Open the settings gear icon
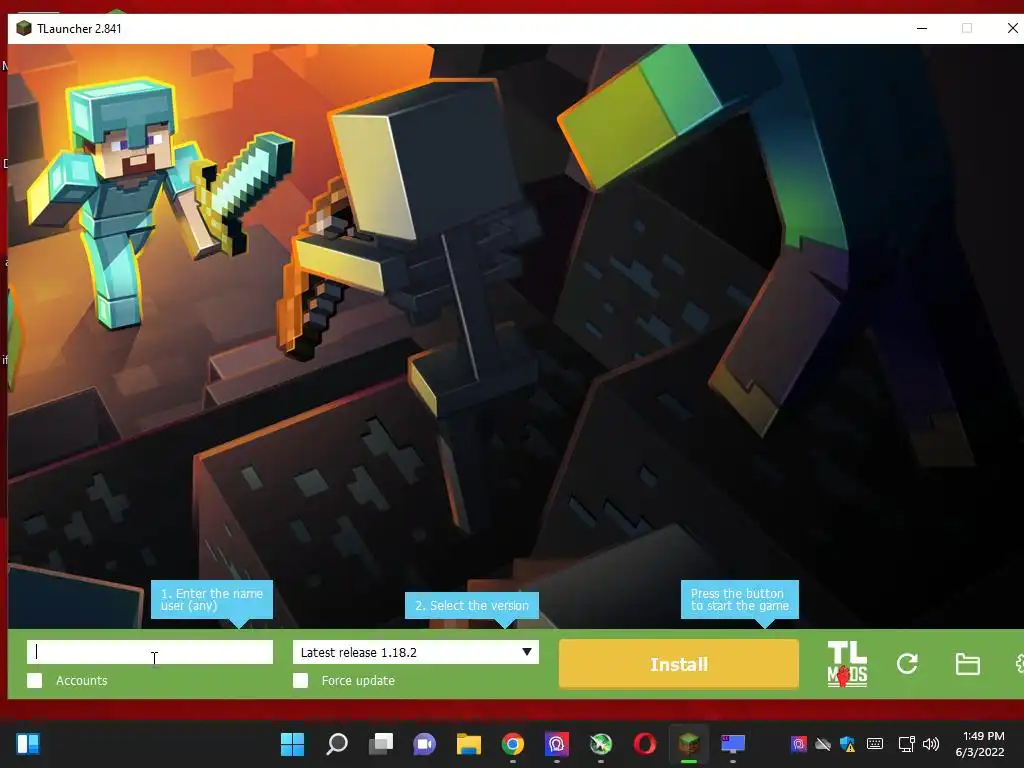 1019,664
